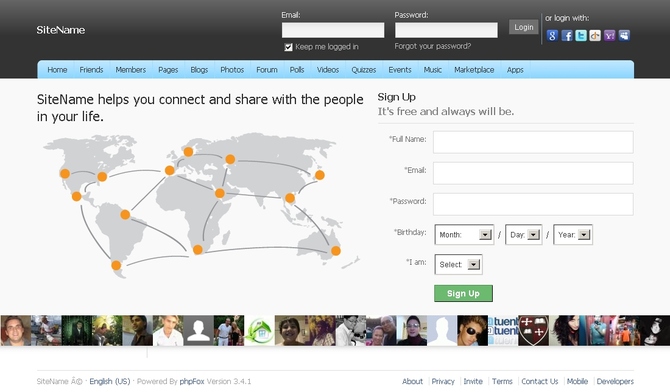Focus the Full Name field in the sign-up form
This screenshot has width=670, height=392.
[533, 142]
